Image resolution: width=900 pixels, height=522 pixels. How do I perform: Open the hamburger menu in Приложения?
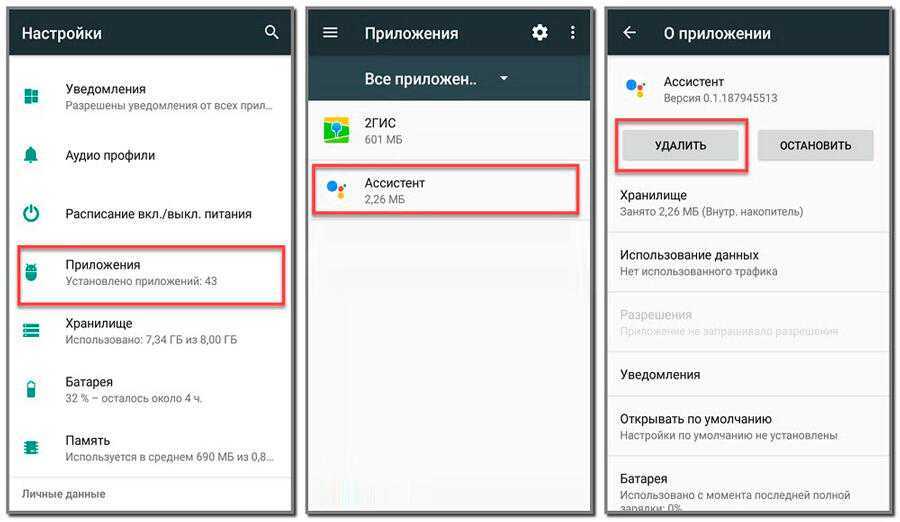pos(330,33)
